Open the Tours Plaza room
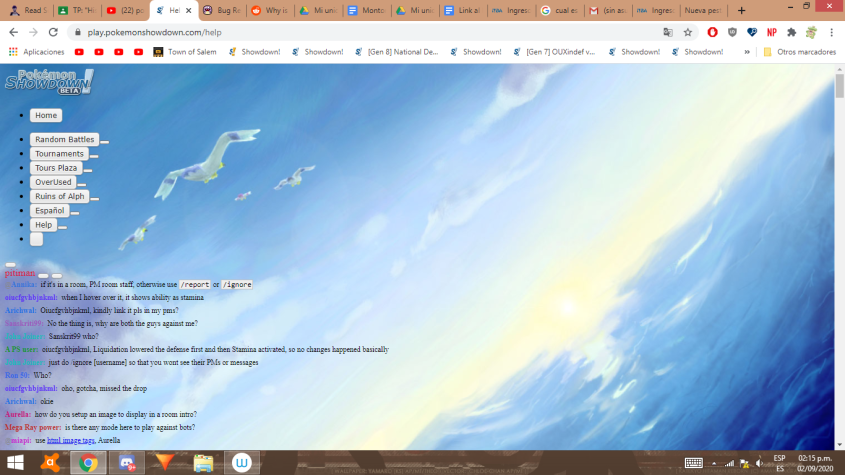The height and width of the screenshot is (475, 845). tap(56, 168)
